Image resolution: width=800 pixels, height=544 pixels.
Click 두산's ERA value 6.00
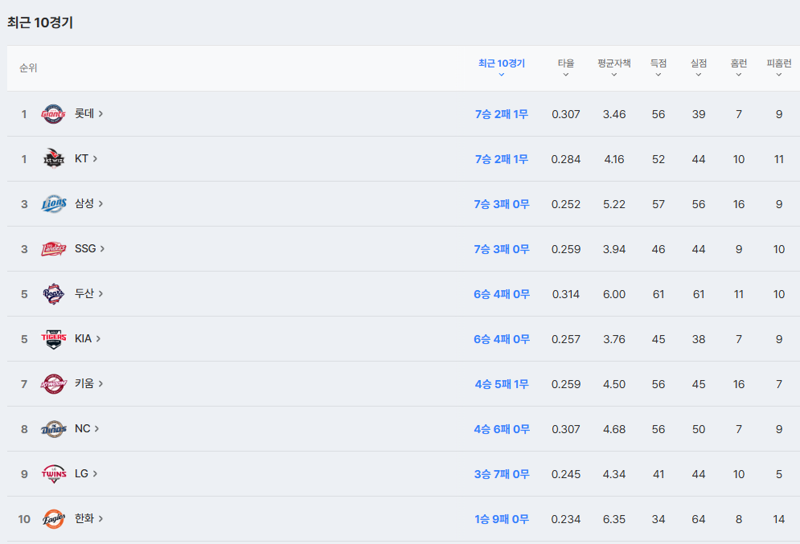point(614,294)
